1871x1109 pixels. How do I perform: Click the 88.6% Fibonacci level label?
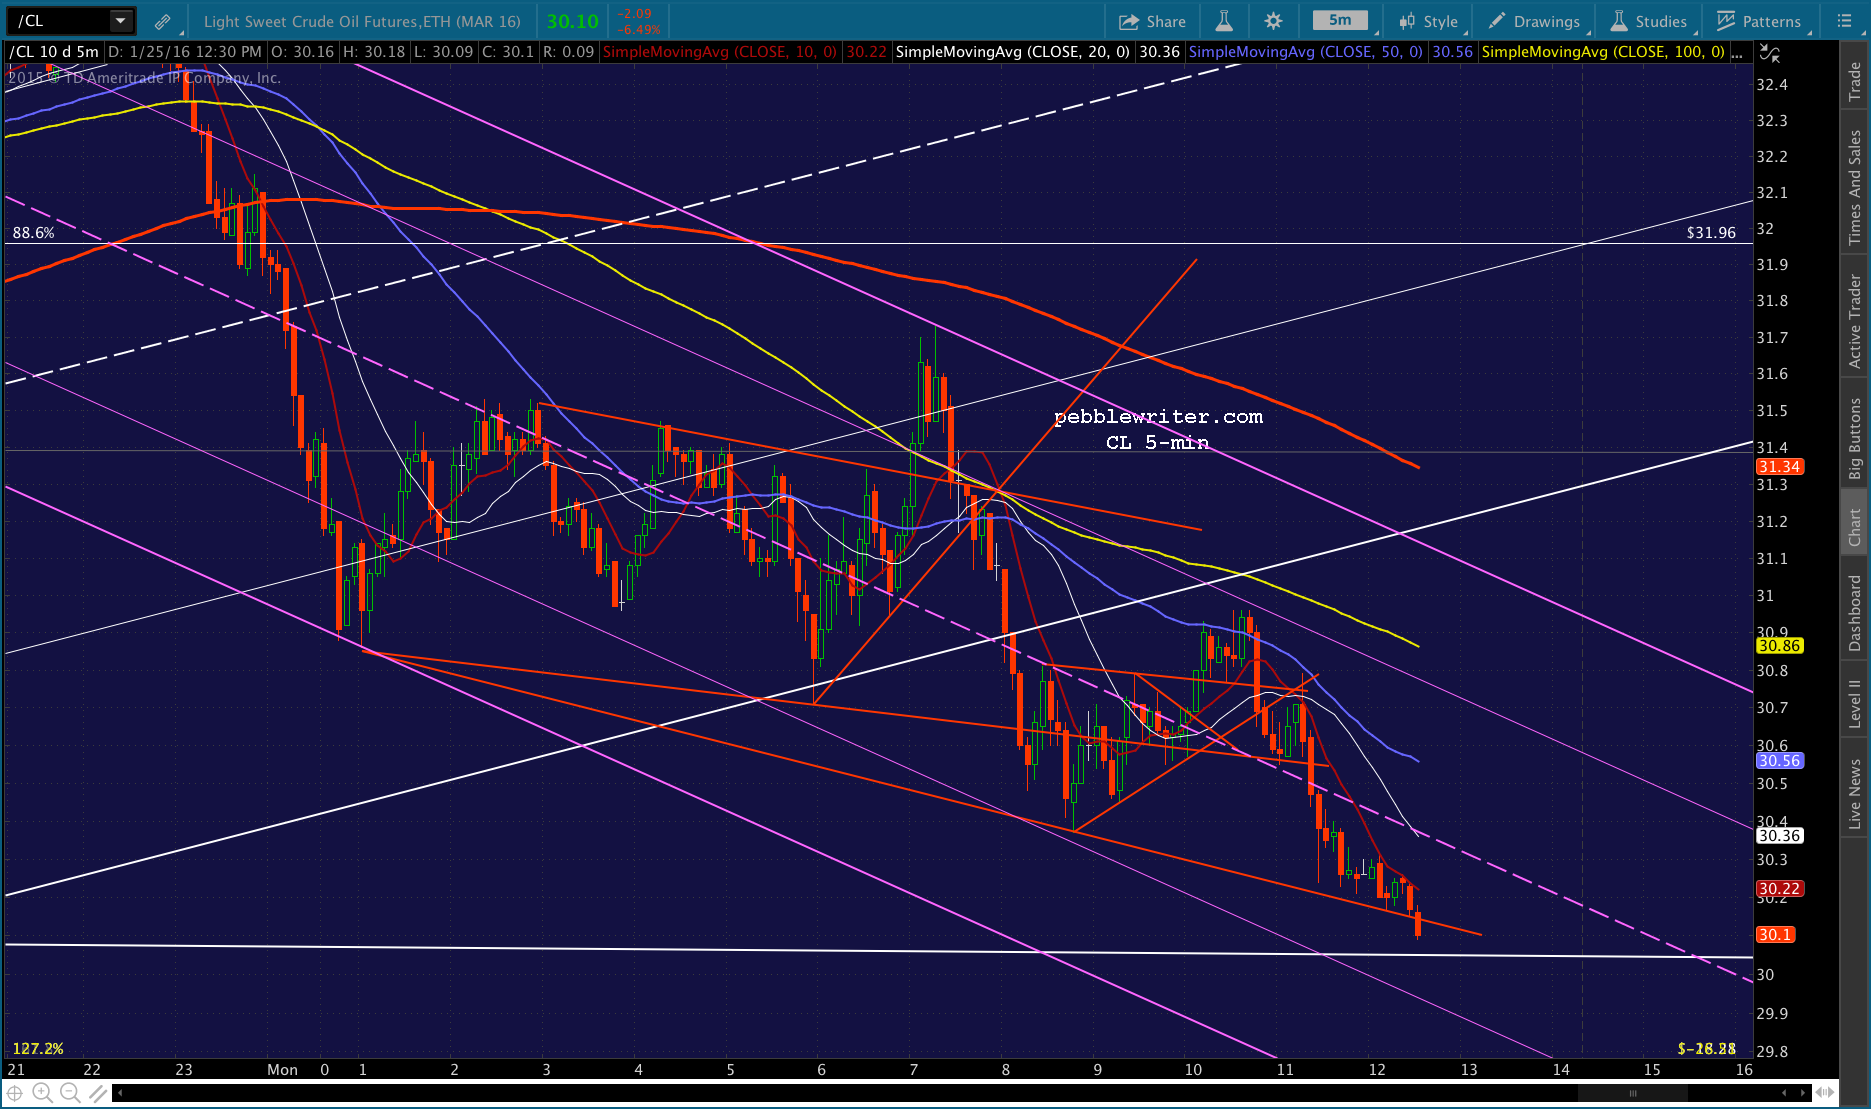coord(33,233)
